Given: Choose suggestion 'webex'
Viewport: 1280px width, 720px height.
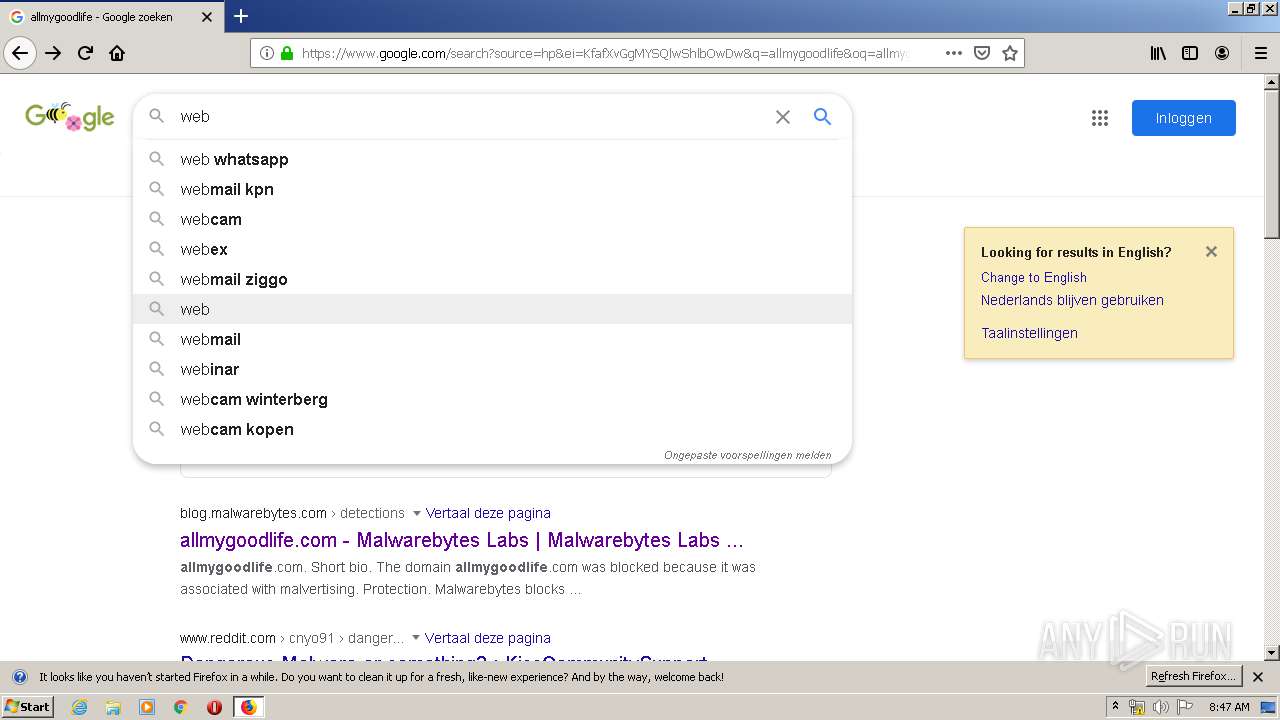Looking at the screenshot, I should 492,249.
